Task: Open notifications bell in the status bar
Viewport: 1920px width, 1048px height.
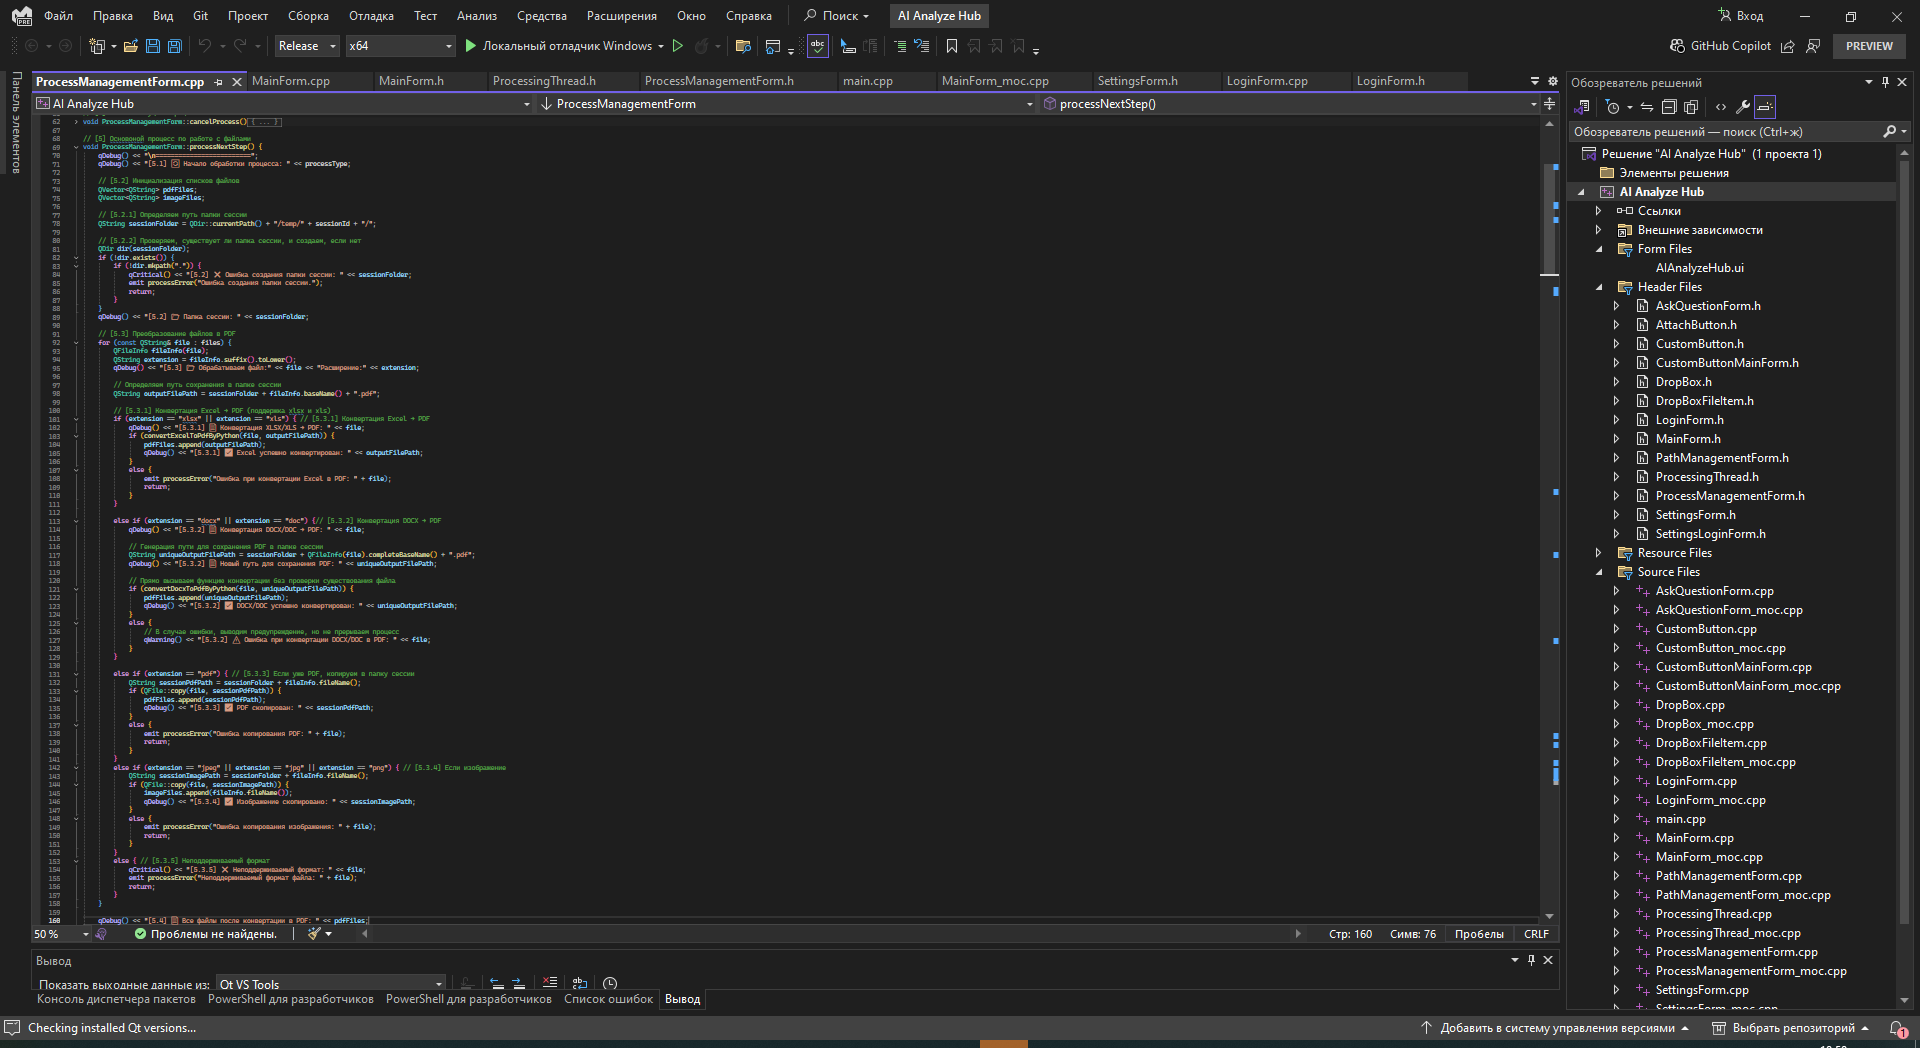Action: point(1896,1028)
